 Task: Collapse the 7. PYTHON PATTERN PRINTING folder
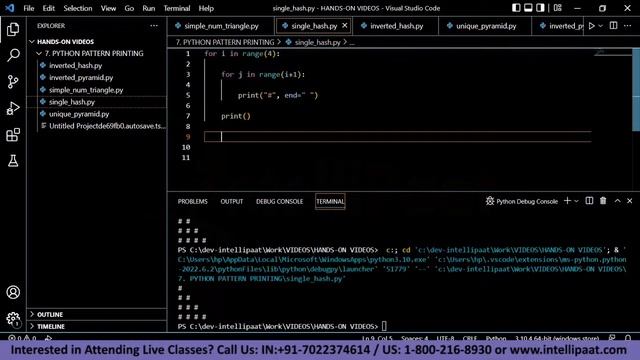pyautogui.click(x=97, y=53)
